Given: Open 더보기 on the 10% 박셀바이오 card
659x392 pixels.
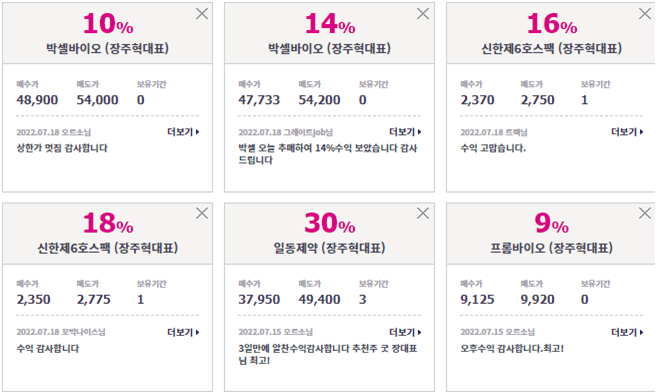Looking at the screenshot, I should click(183, 132).
